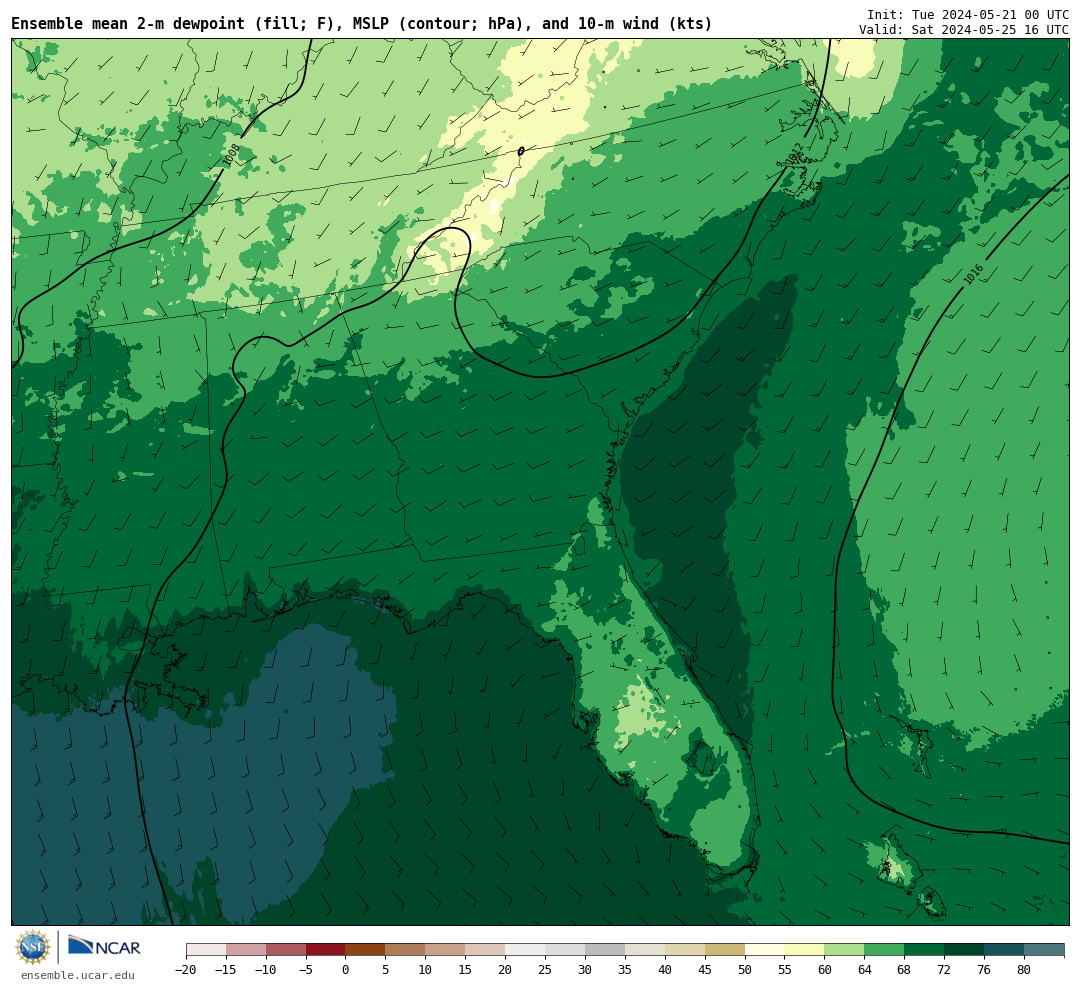Click colorbar swatch between 68 and 72

pyautogui.click(x=924, y=950)
